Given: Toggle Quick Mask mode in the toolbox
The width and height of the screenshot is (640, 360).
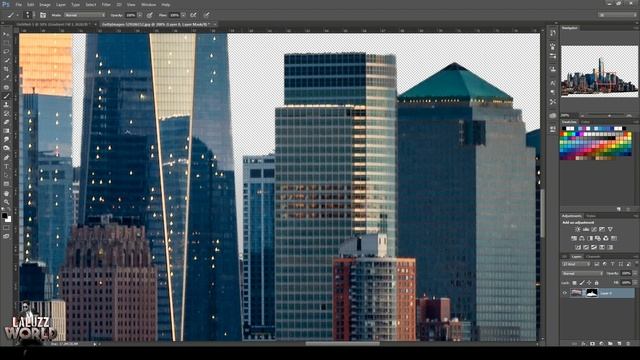Looking at the screenshot, I should [6, 228].
